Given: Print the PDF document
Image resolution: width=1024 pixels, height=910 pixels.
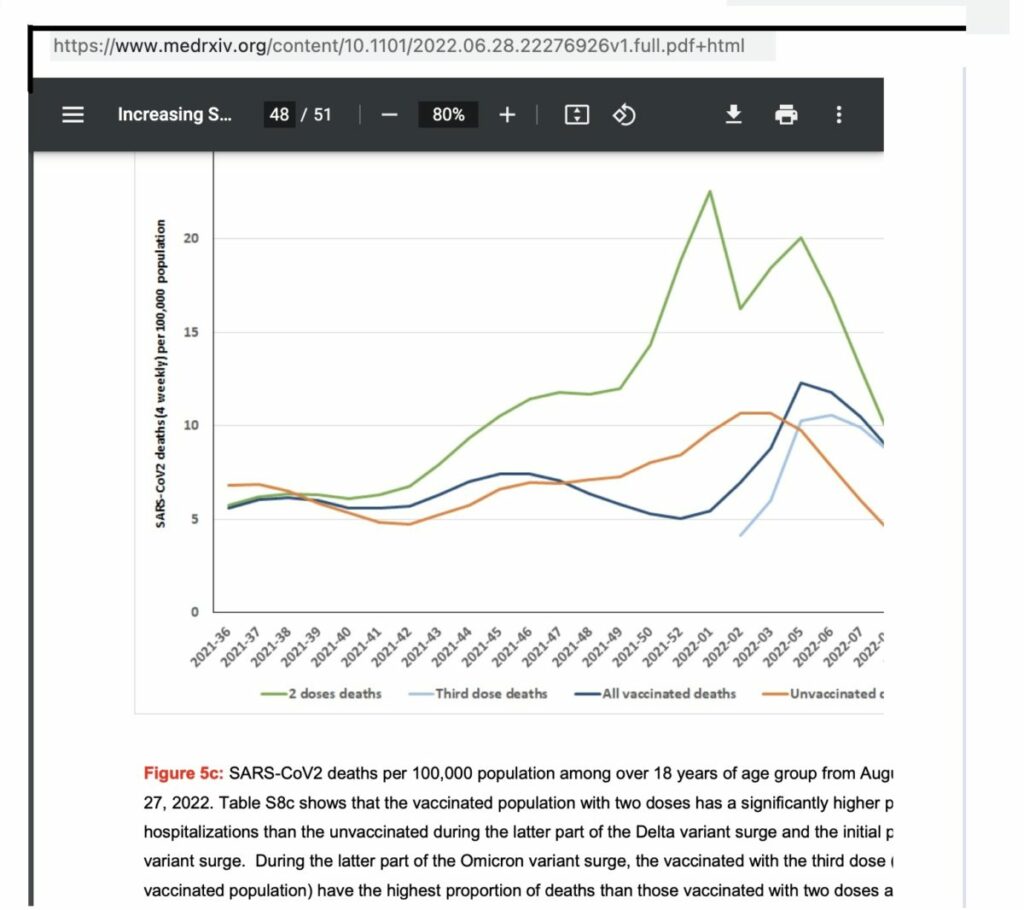Looking at the screenshot, I should [786, 115].
